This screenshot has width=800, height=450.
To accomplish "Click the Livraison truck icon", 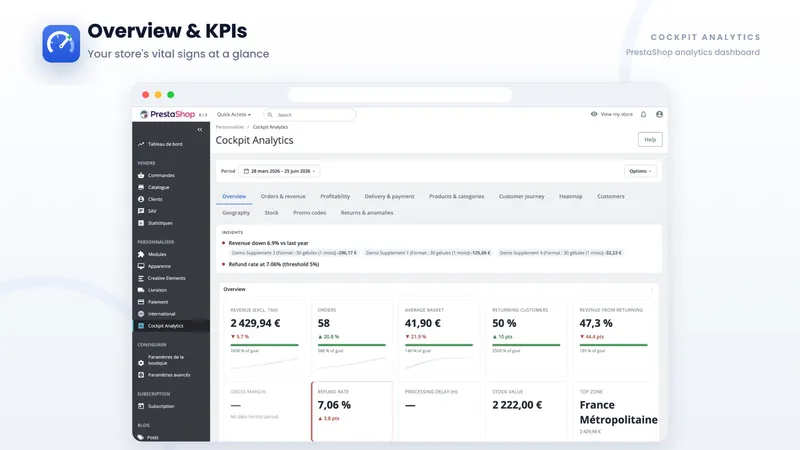I will point(141,290).
